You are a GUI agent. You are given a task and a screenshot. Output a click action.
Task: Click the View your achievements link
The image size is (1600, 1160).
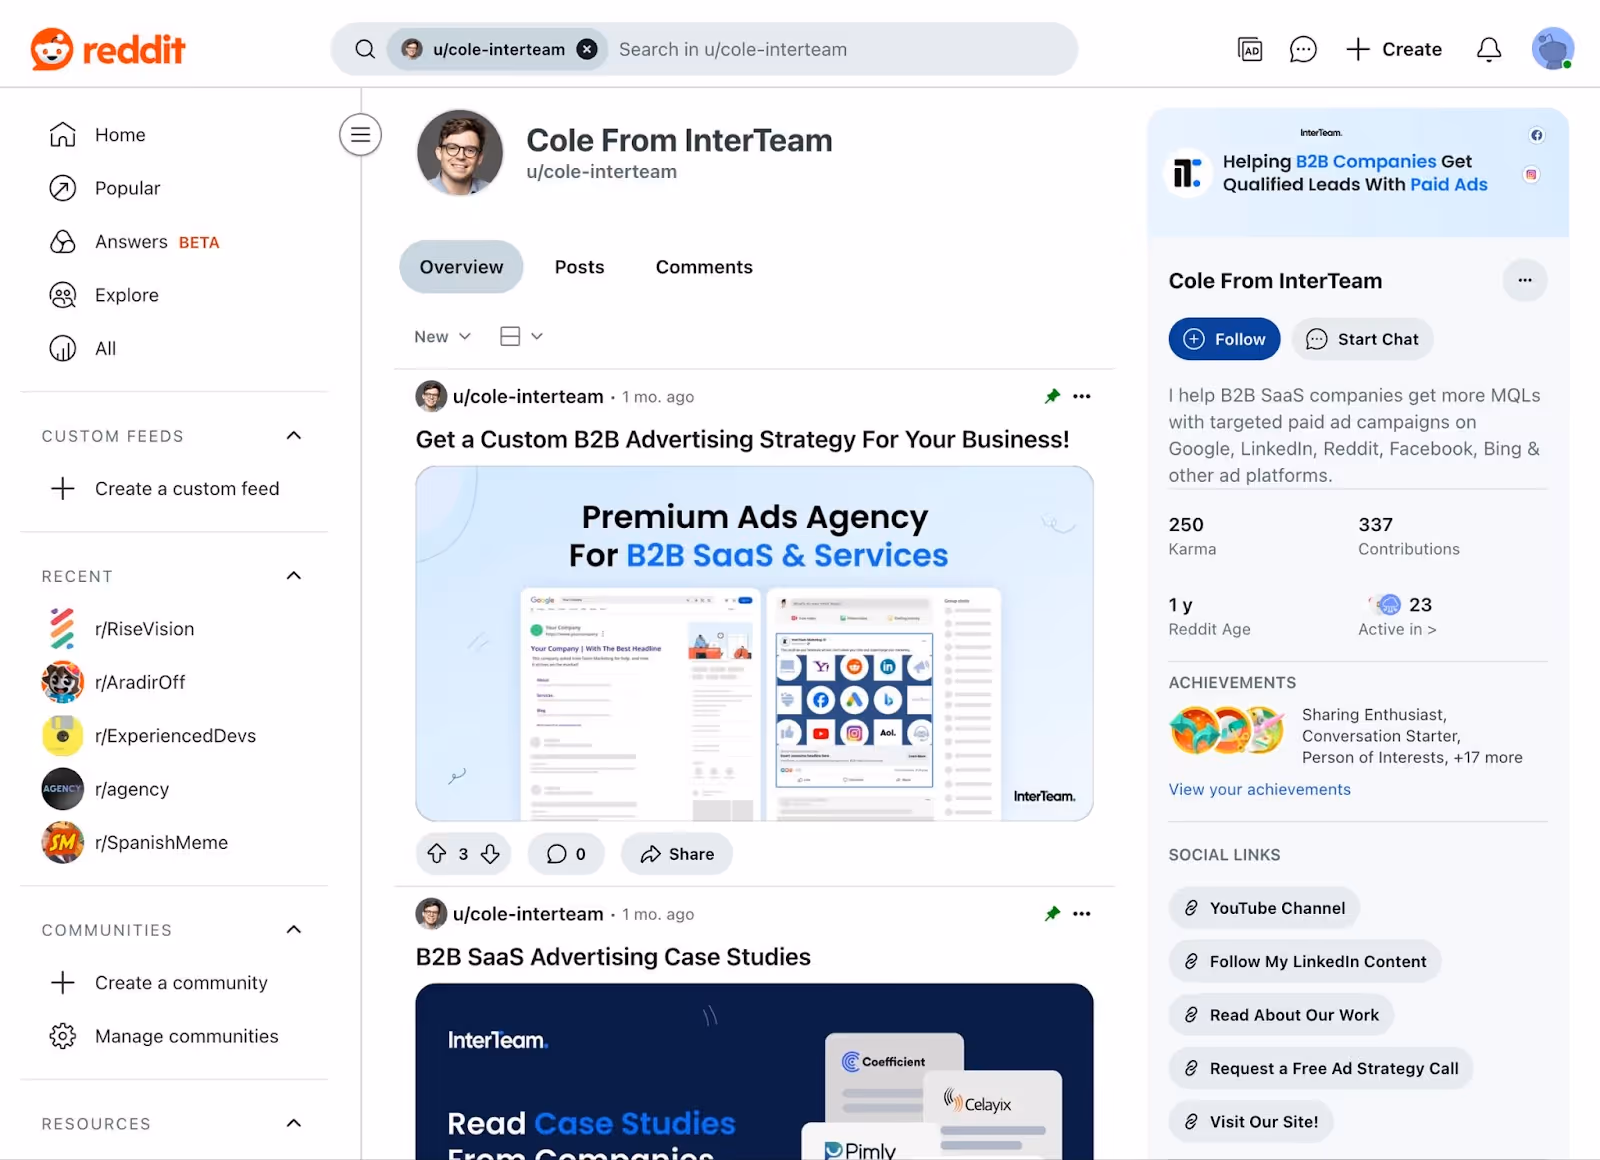tap(1259, 789)
